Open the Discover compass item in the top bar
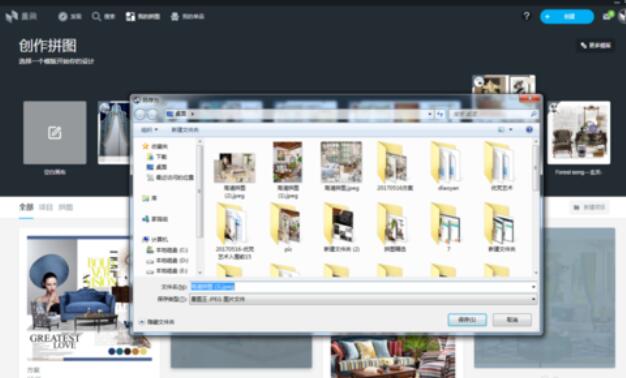 click(70, 16)
